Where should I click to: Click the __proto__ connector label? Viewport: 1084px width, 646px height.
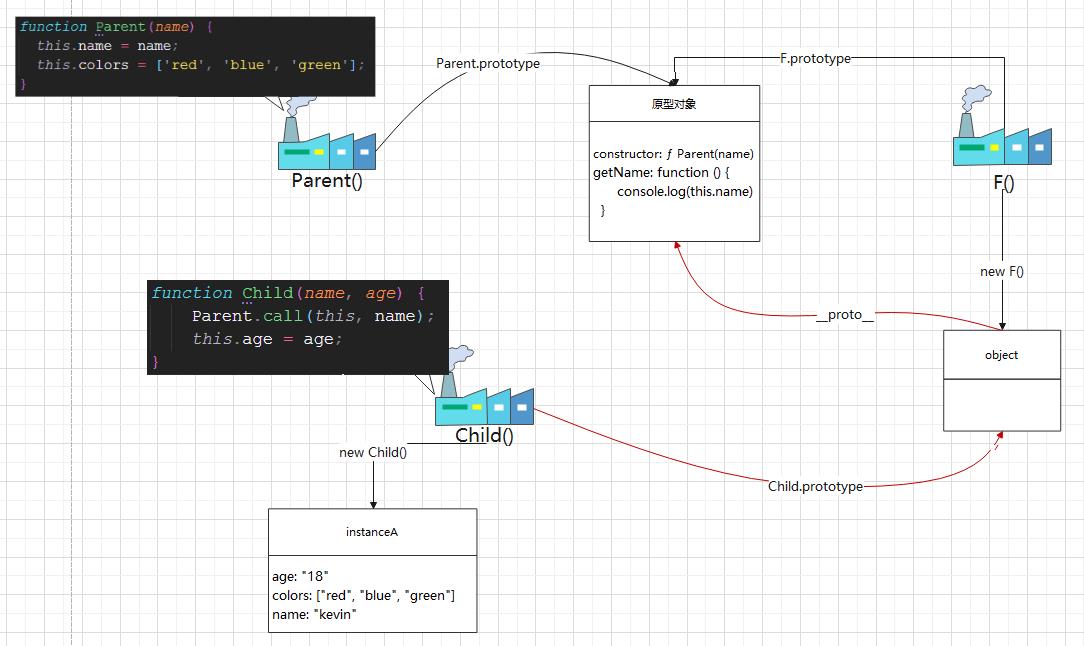point(845,314)
